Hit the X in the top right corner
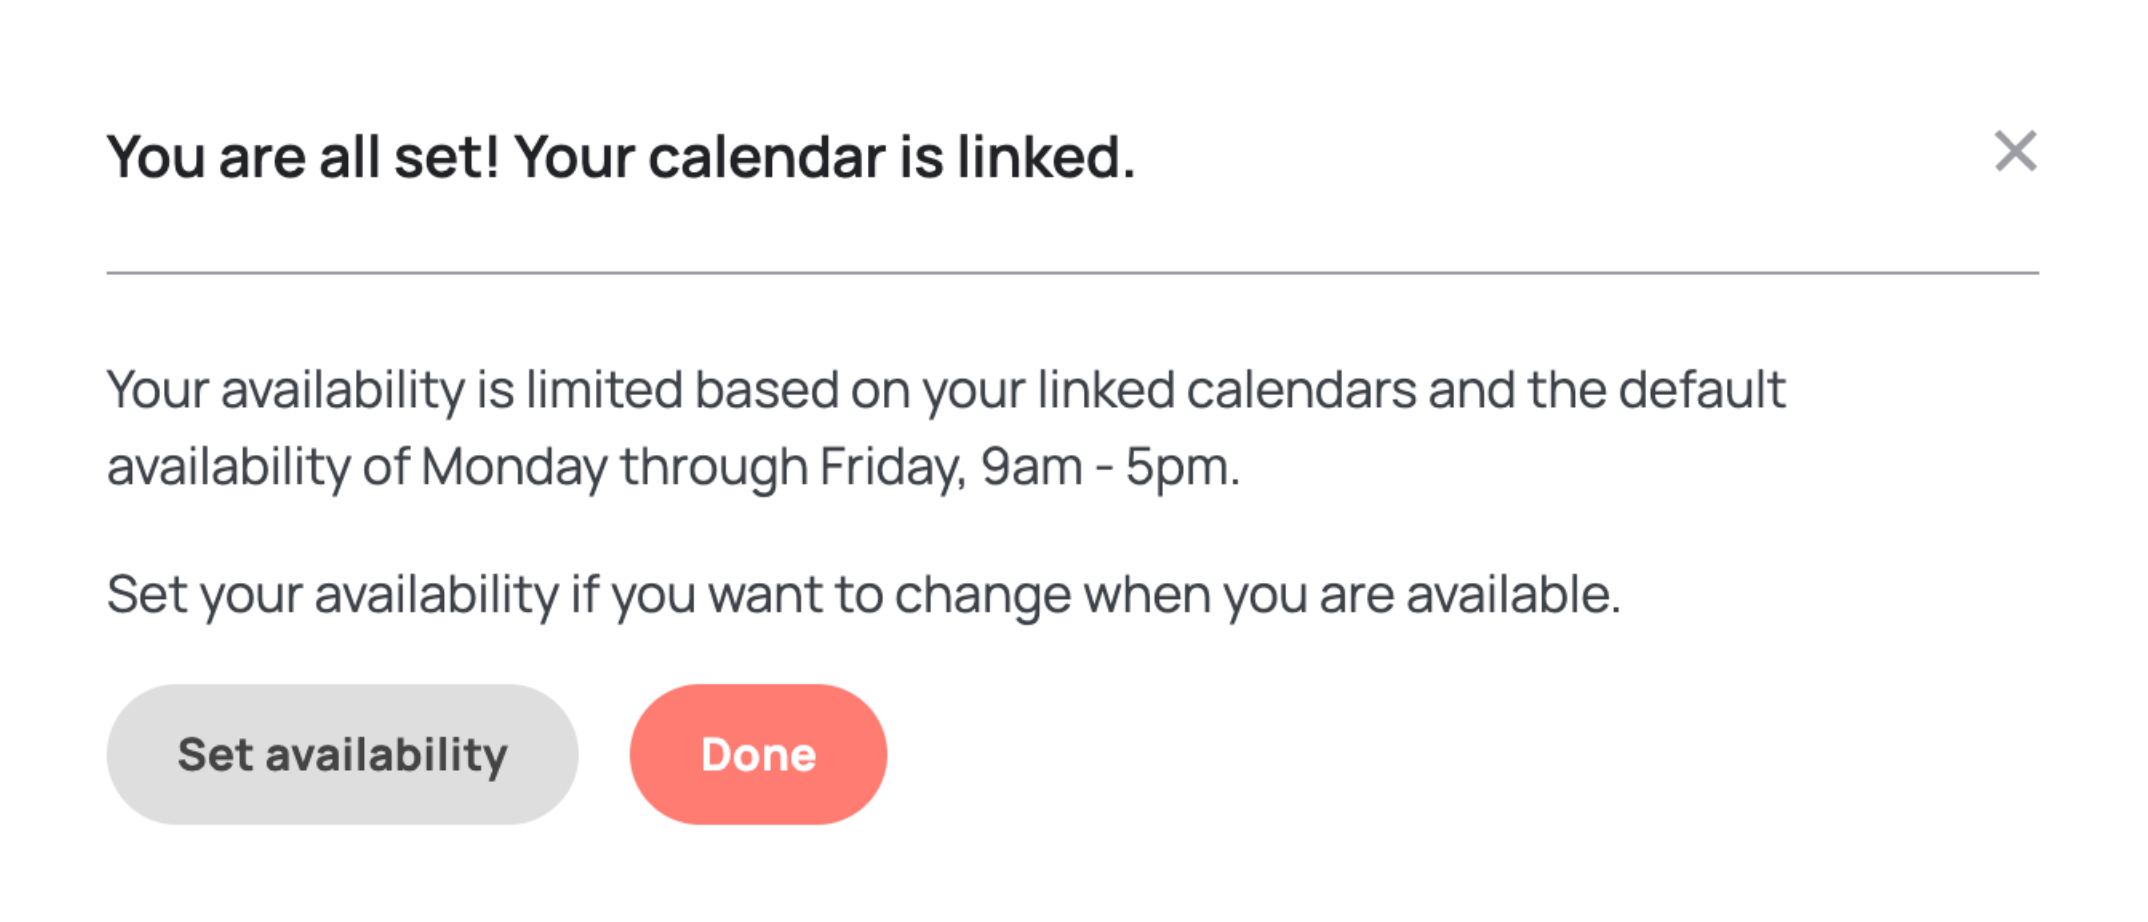The height and width of the screenshot is (922, 2148). 2015,152
